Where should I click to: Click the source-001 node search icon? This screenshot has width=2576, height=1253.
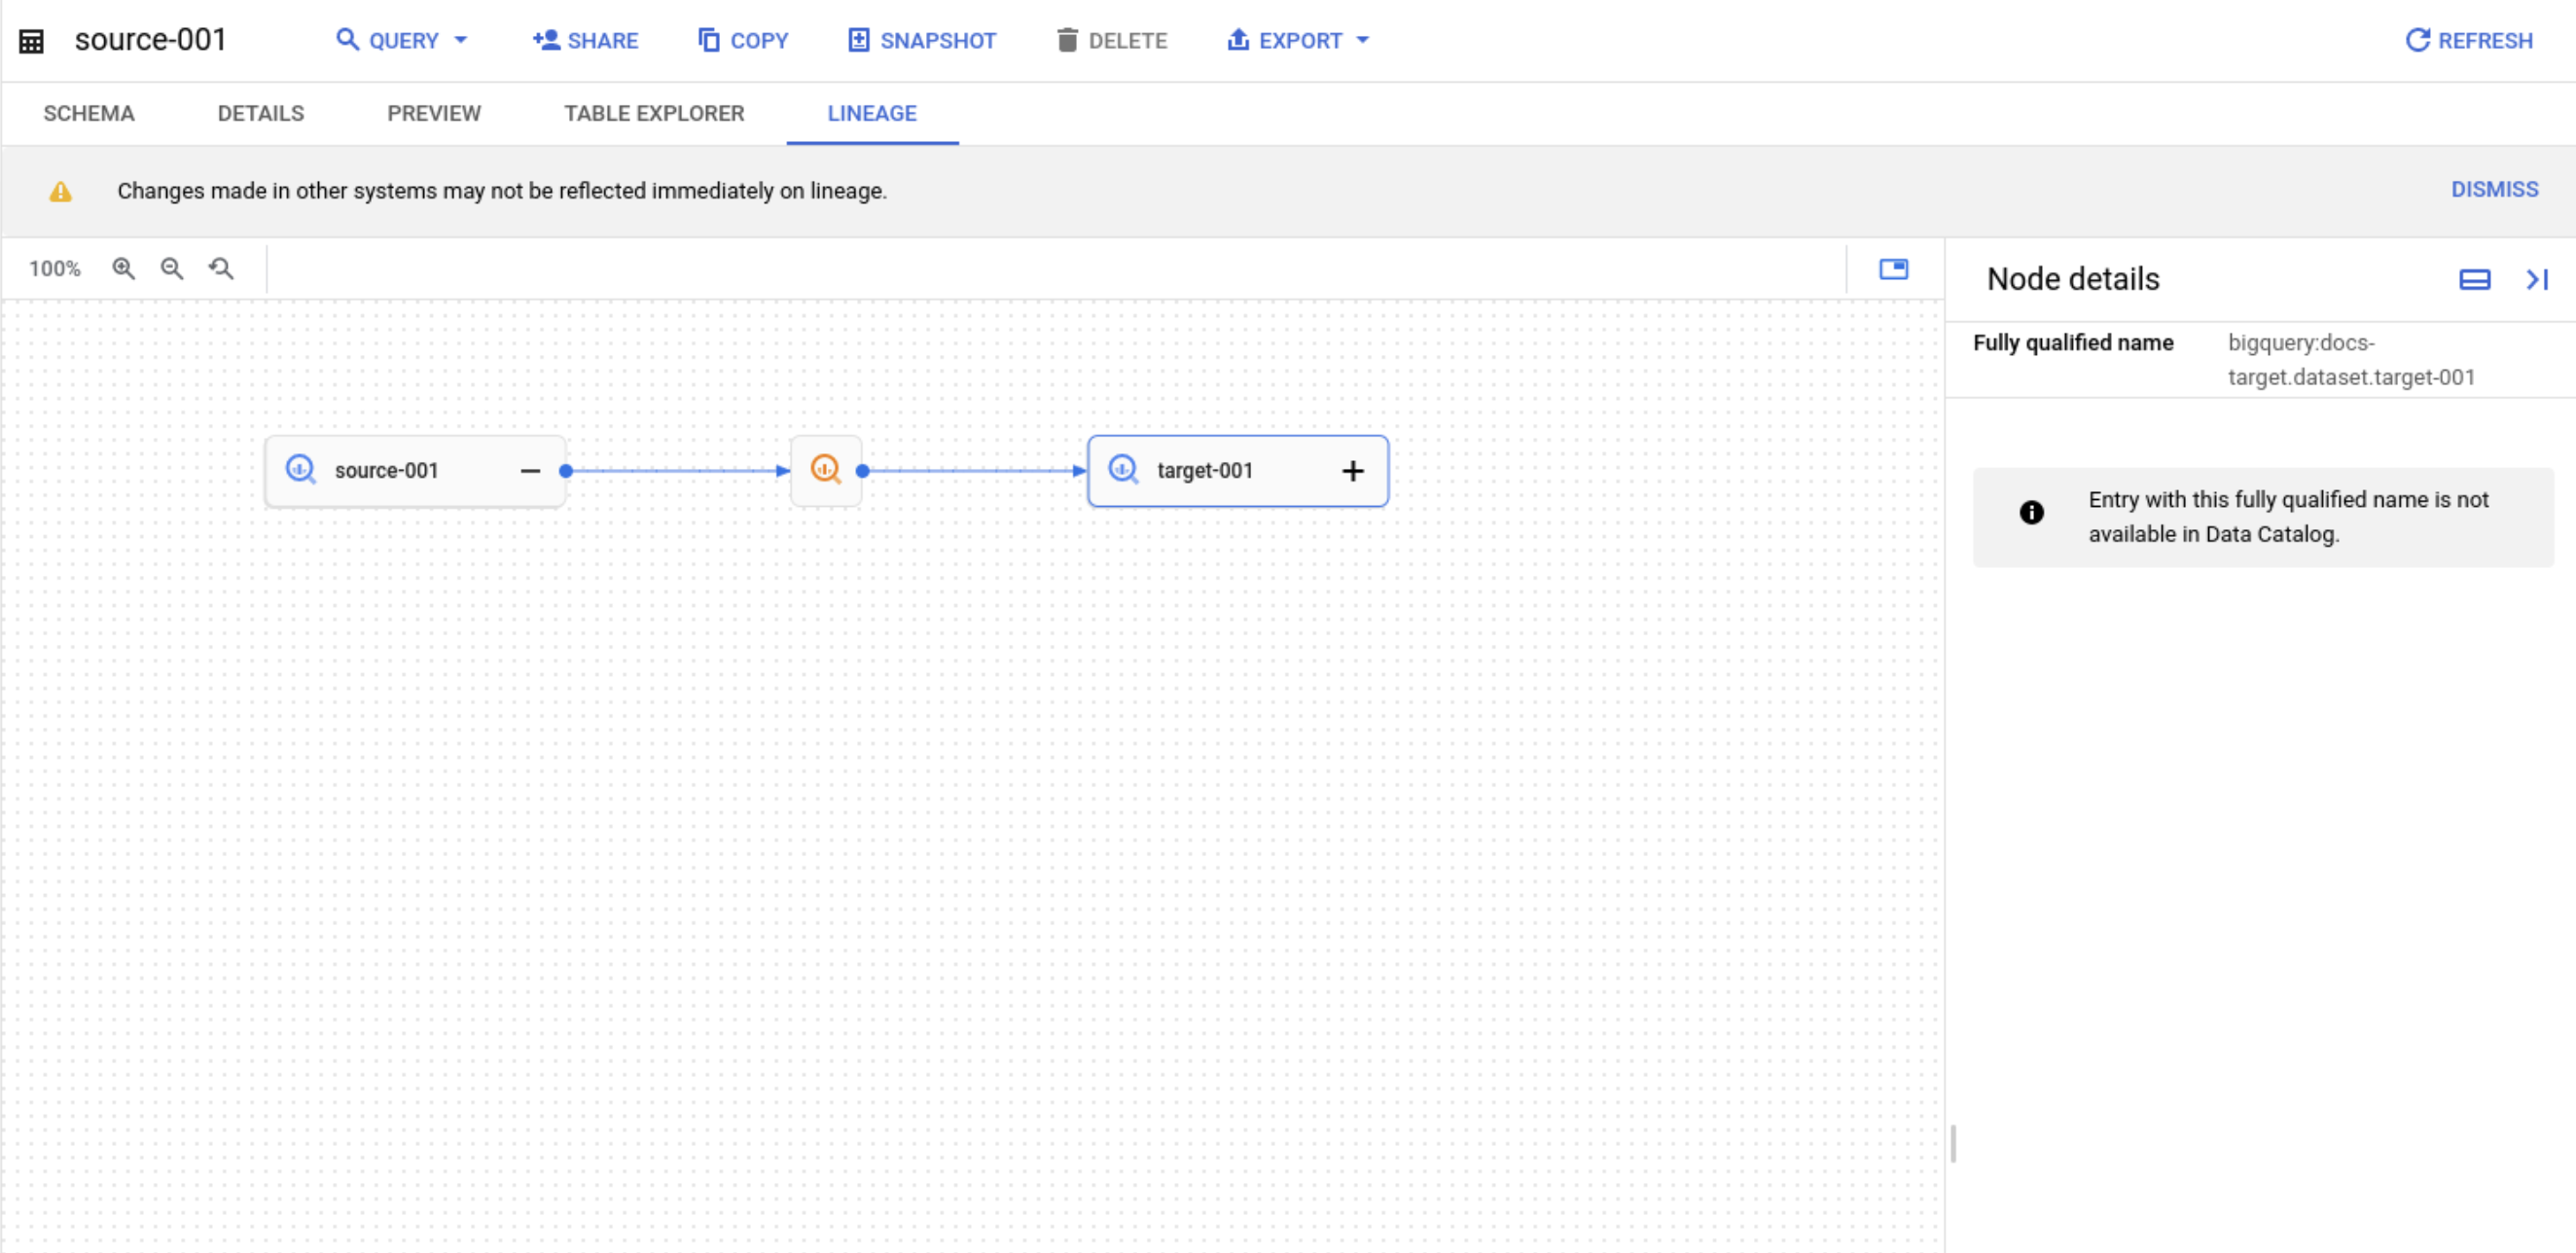[x=301, y=470]
